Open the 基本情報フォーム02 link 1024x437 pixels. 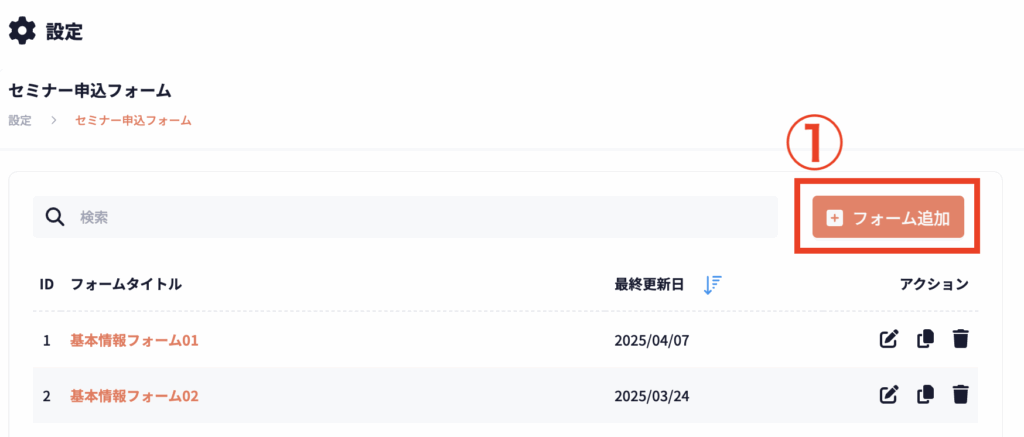(x=134, y=395)
